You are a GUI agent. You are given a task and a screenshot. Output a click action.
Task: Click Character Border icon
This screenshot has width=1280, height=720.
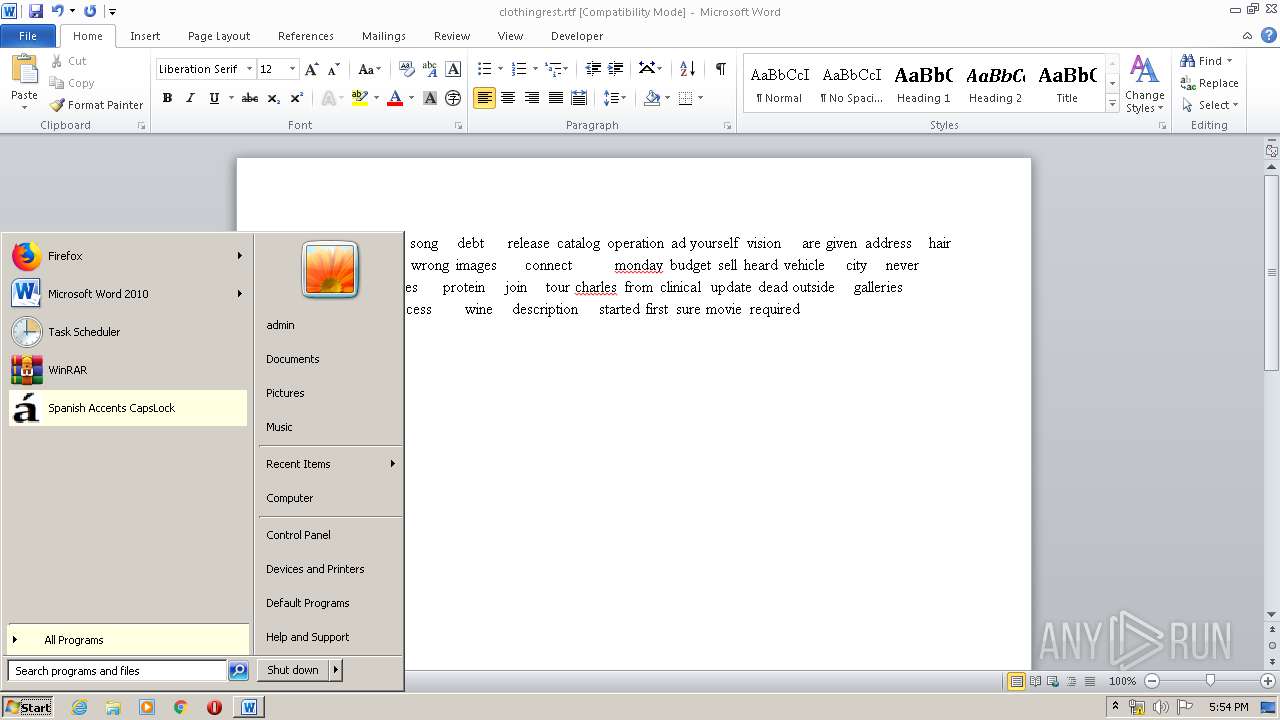(453, 69)
